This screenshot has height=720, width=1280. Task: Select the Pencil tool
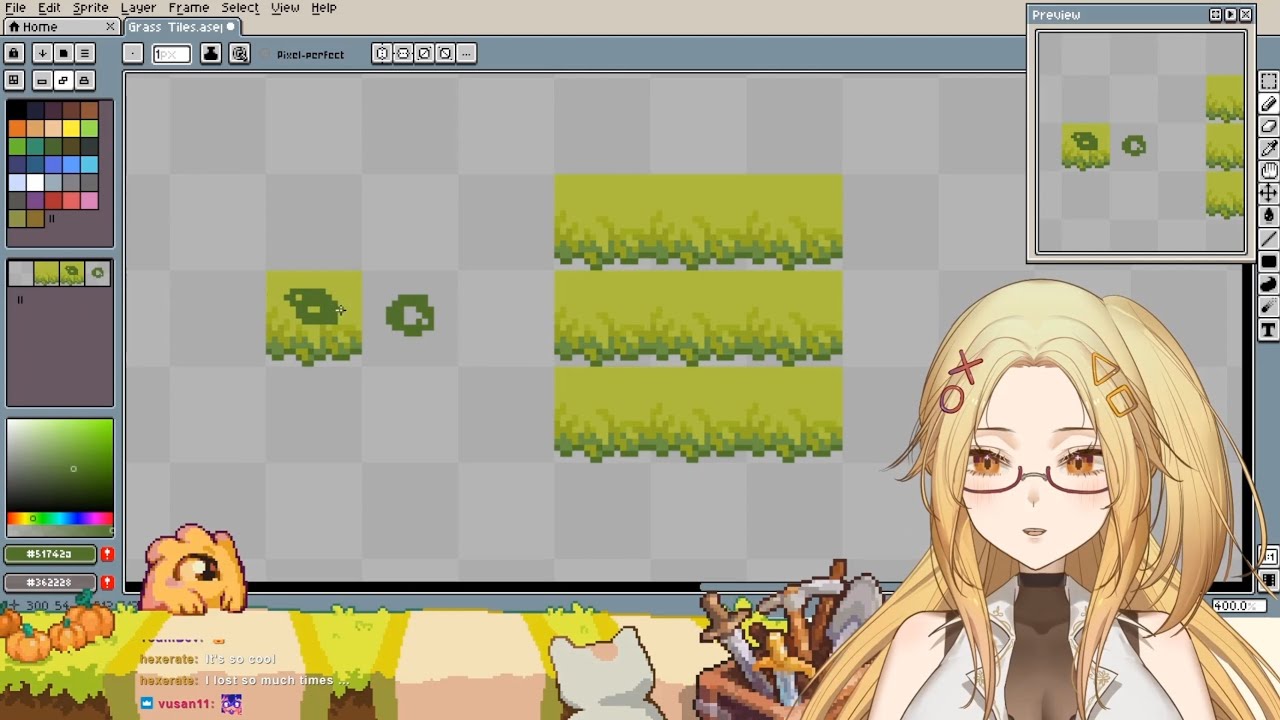point(1268,104)
